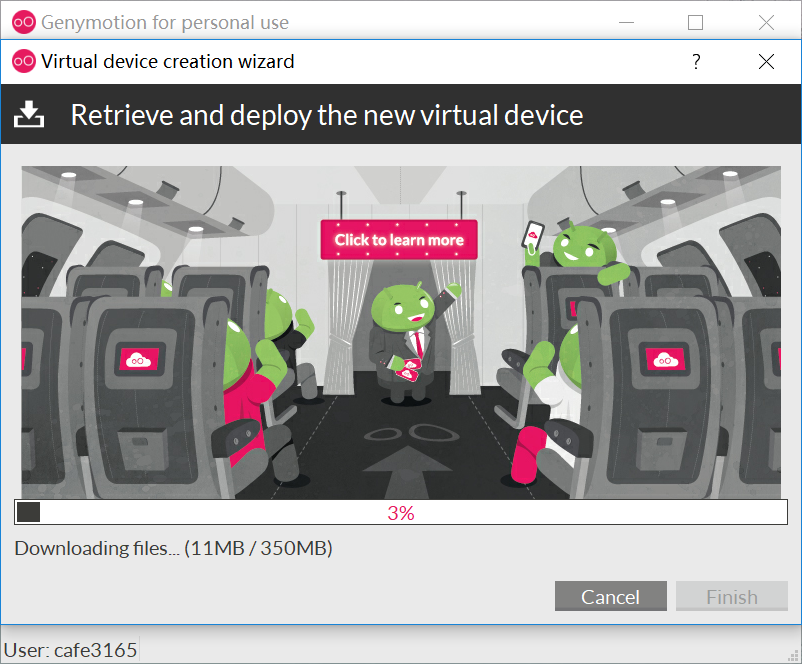Click the download progress bar showing 3%

click(x=401, y=513)
